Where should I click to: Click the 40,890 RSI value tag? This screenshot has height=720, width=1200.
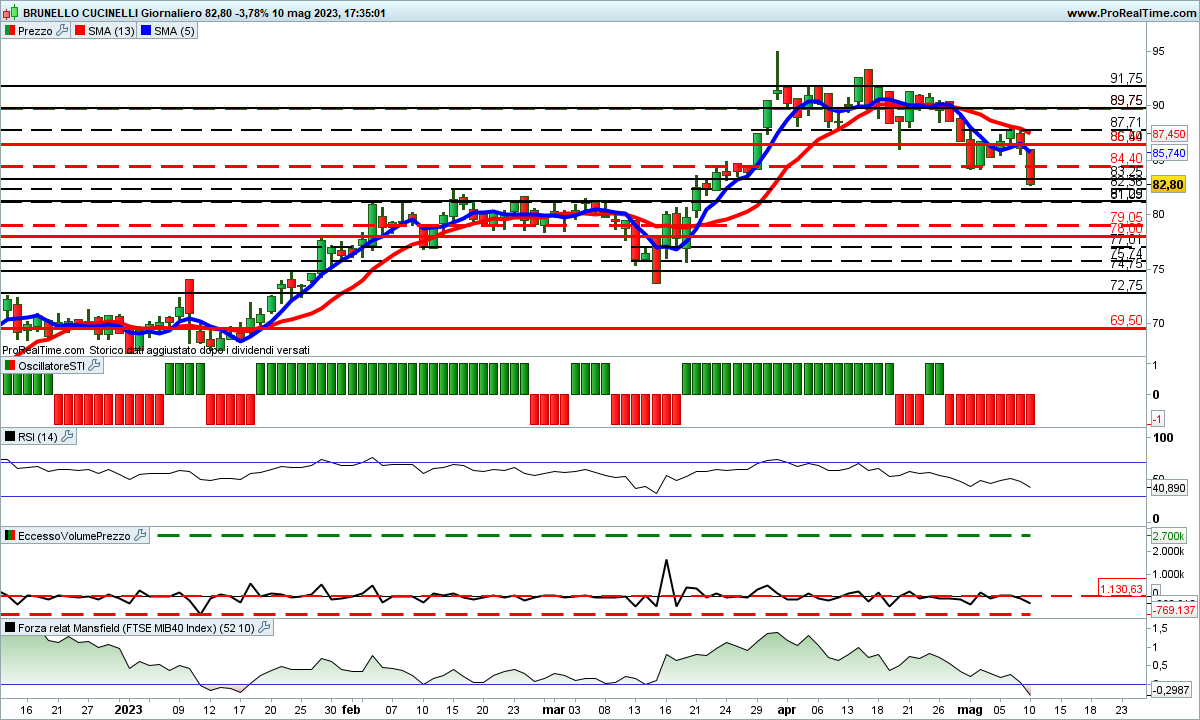pos(1168,488)
